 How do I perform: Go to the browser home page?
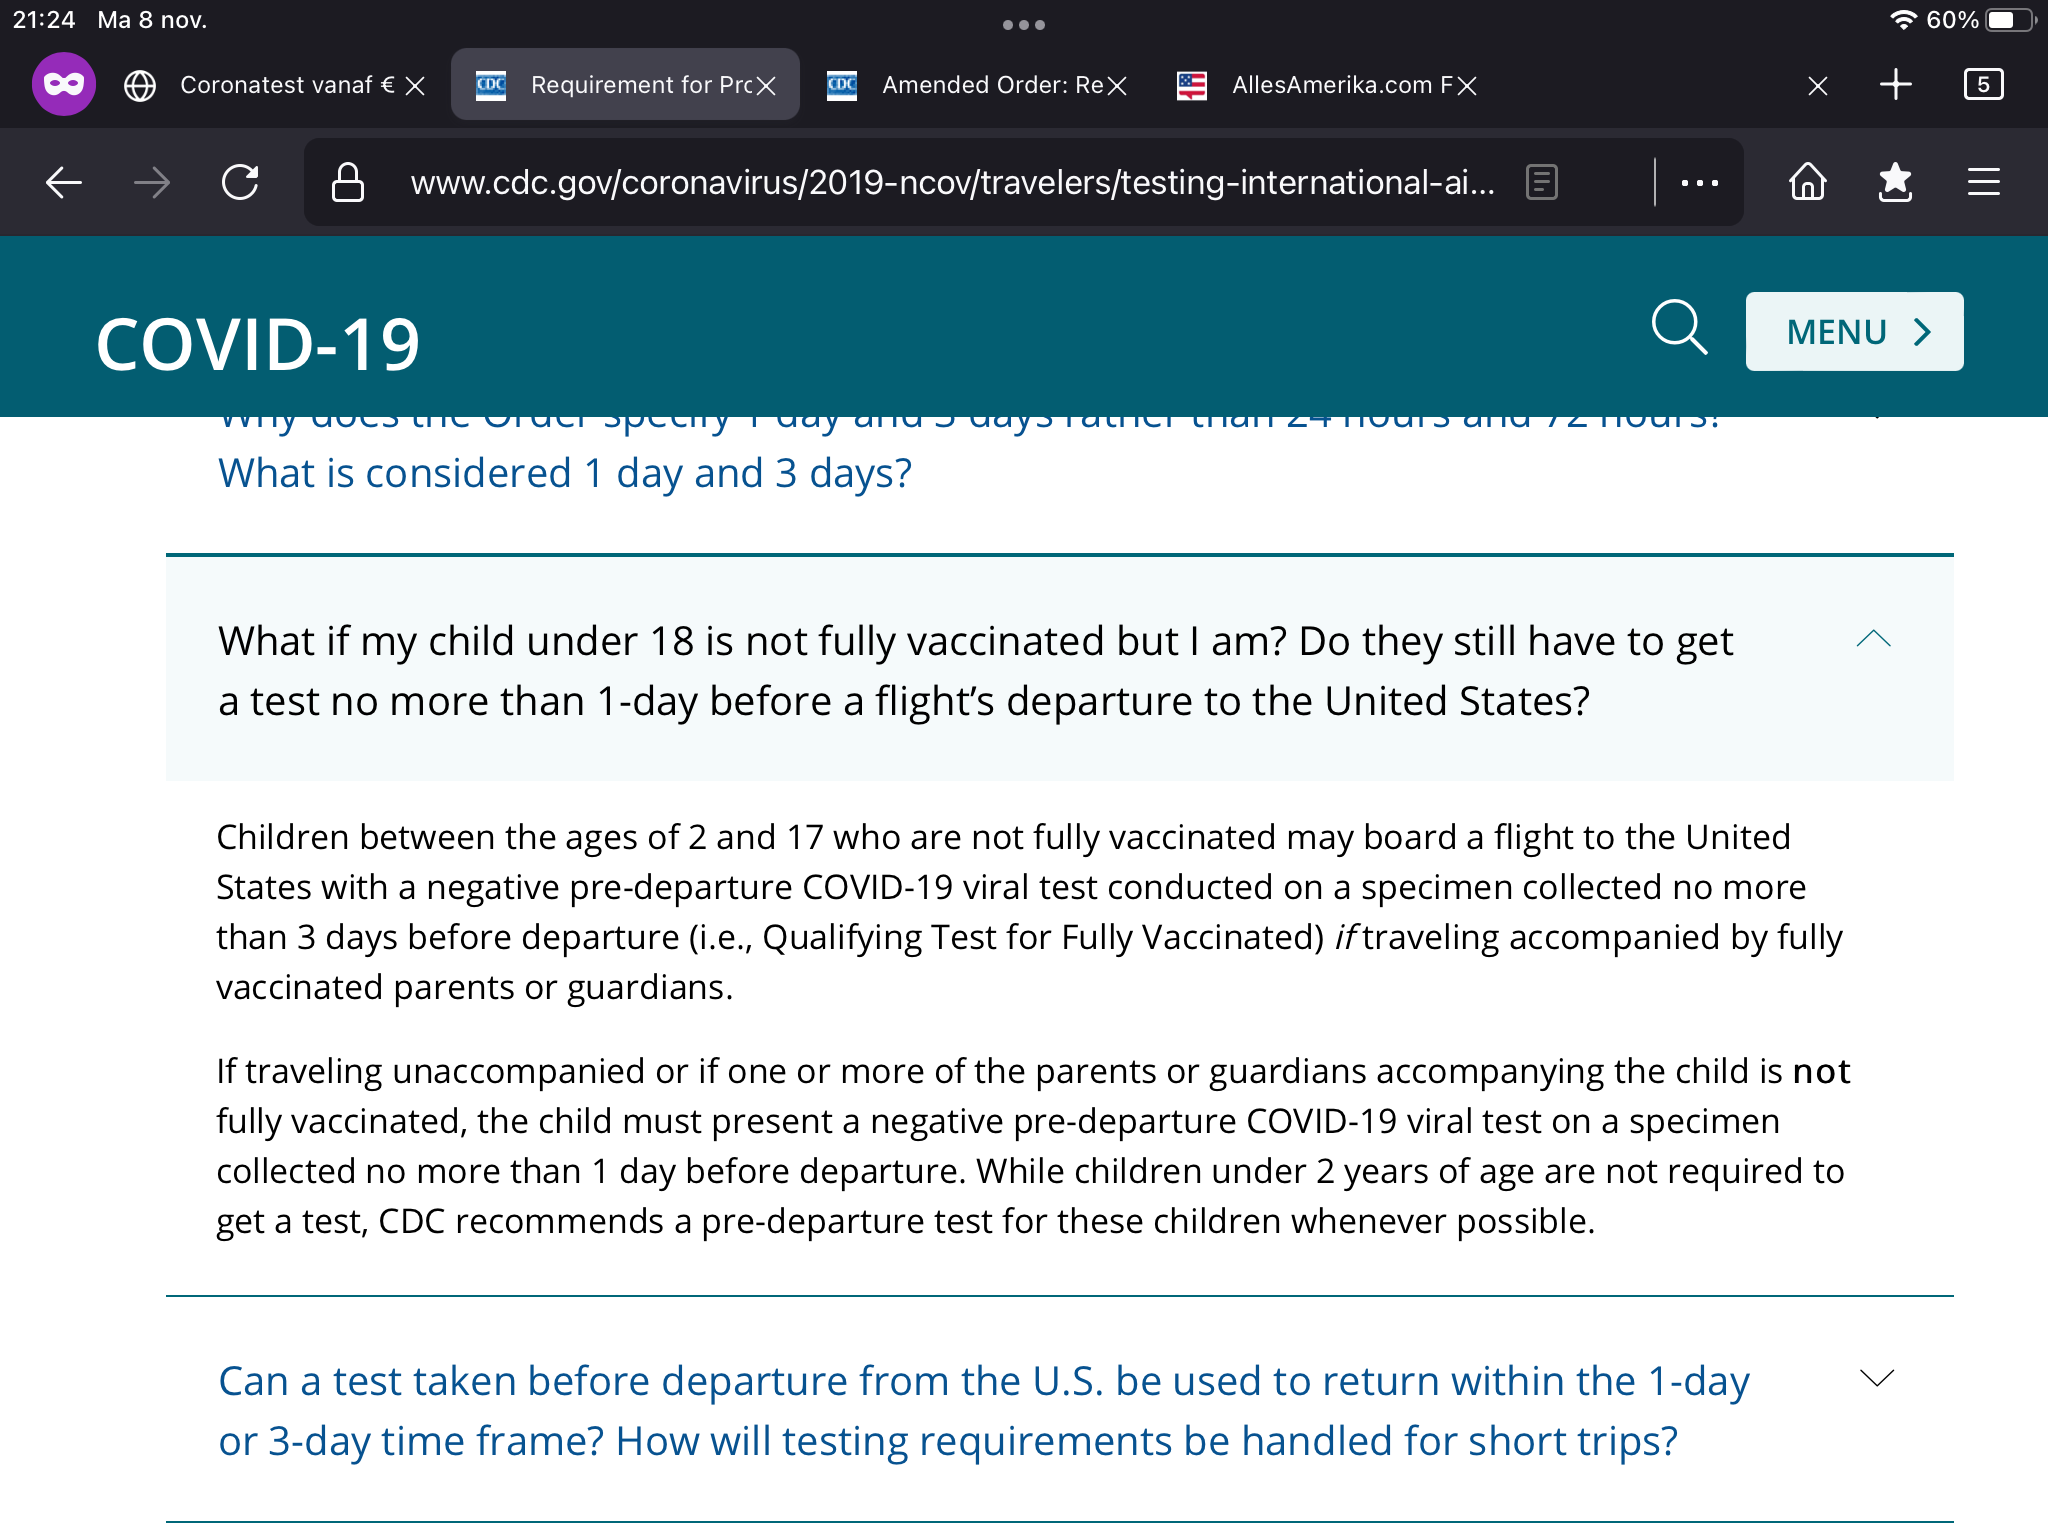(x=1807, y=182)
